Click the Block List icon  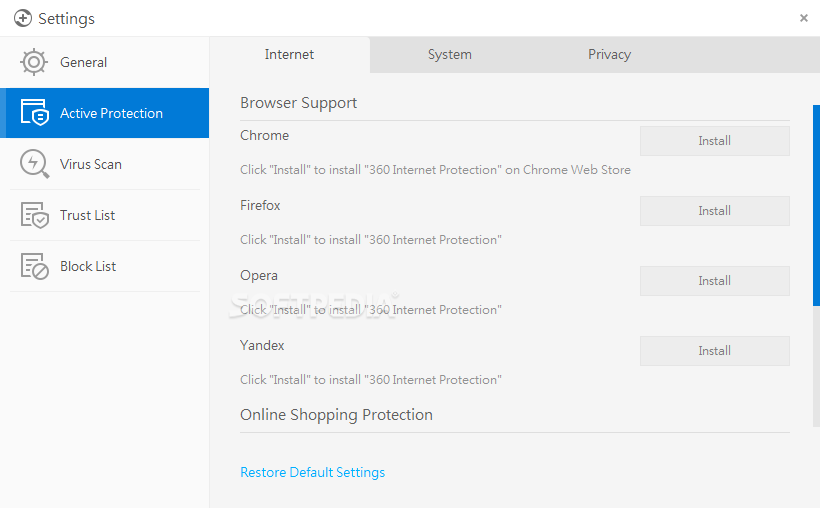pyautogui.click(x=34, y=266)
